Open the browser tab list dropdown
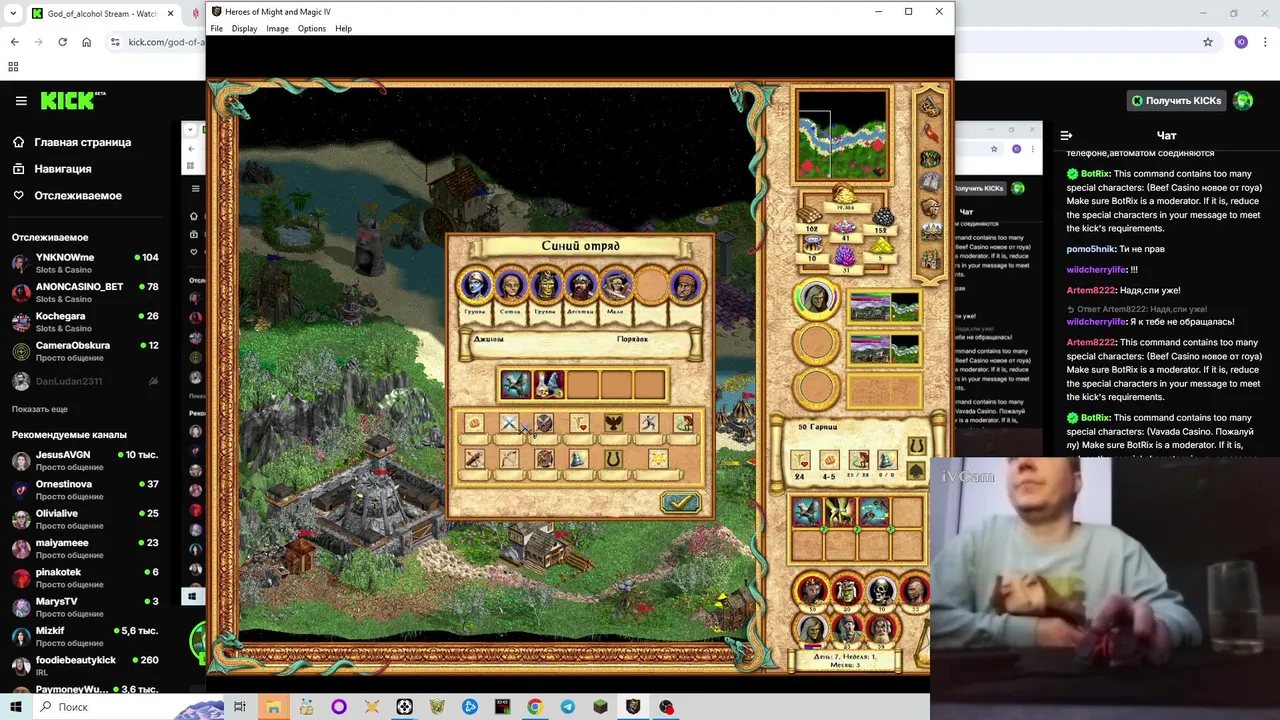Viewport: 1280px width, 720px height. click(13, 14)
